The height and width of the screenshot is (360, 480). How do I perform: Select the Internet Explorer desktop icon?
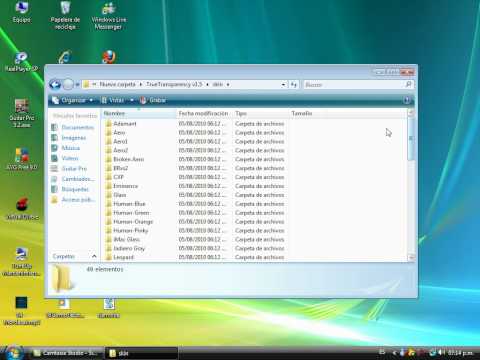pos(65,57)
